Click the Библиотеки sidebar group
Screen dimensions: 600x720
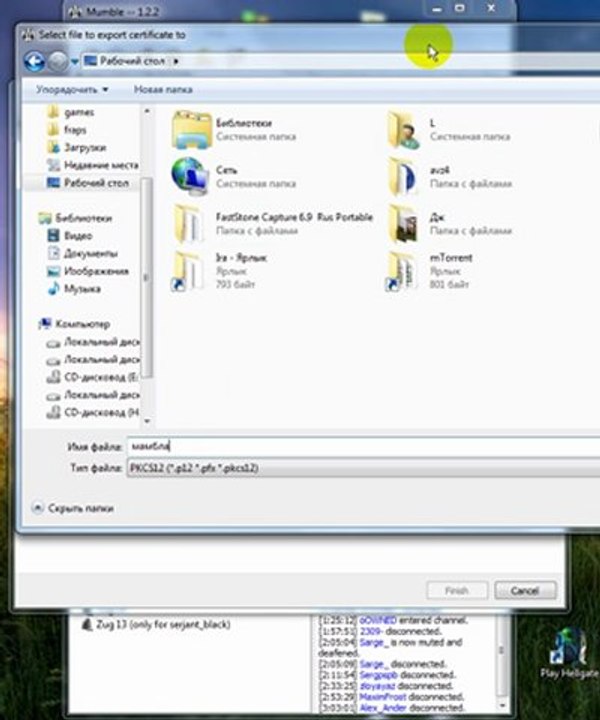76,218
